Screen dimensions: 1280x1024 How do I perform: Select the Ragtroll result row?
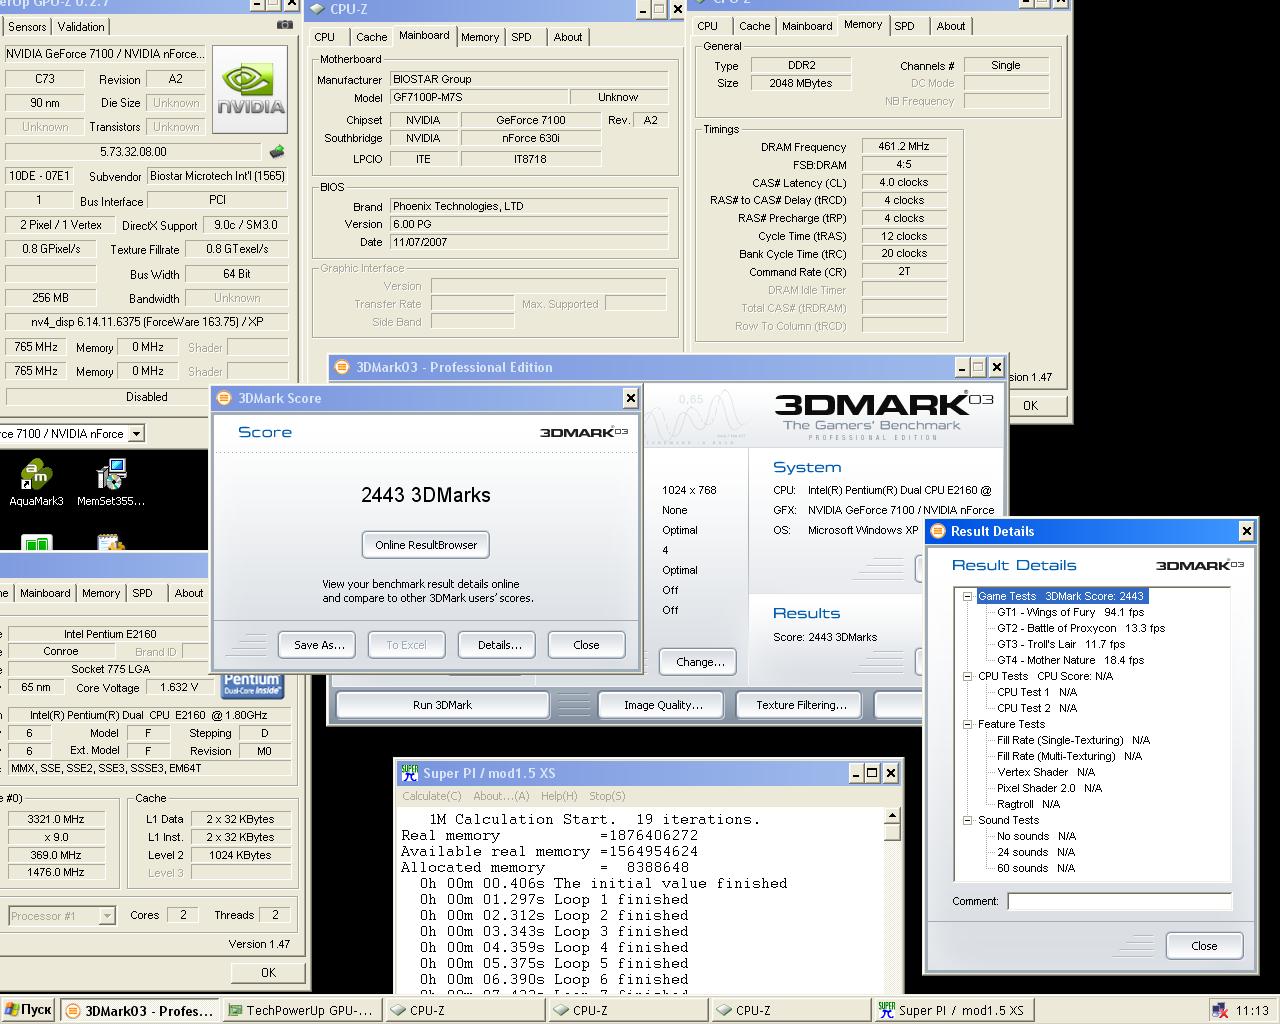[x=1028, y=804]
